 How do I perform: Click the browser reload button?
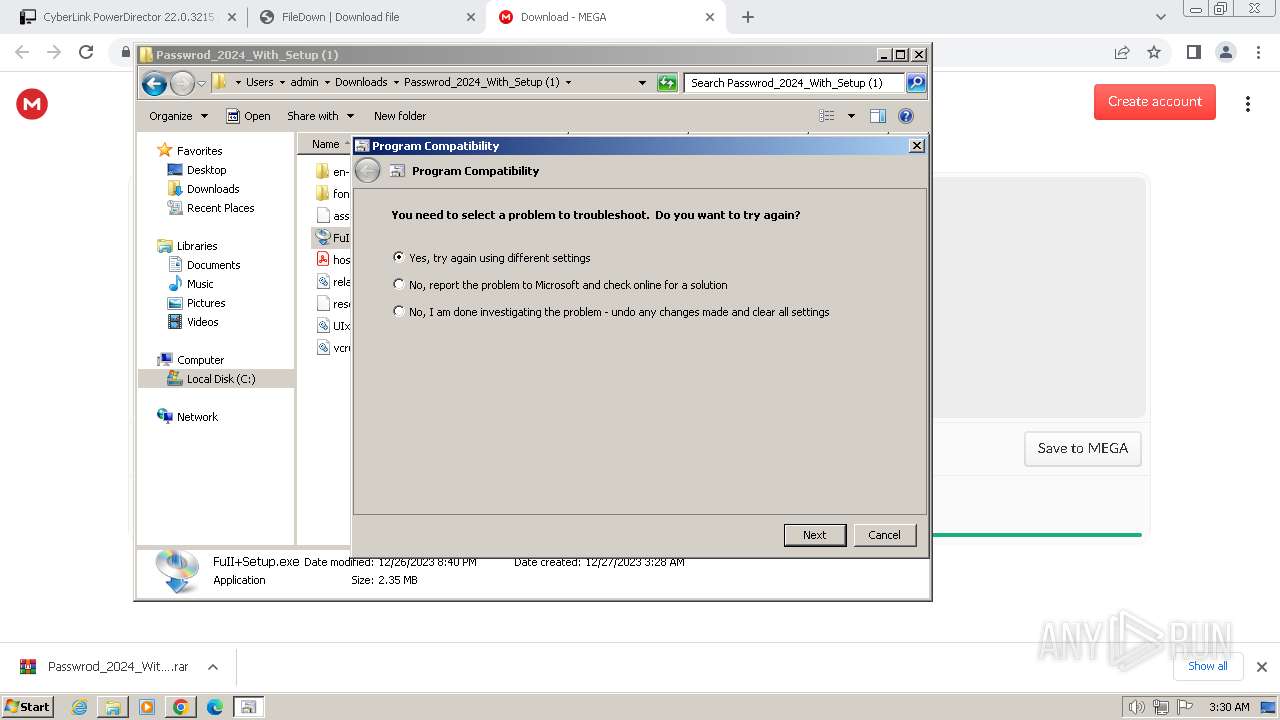(86, 52)
